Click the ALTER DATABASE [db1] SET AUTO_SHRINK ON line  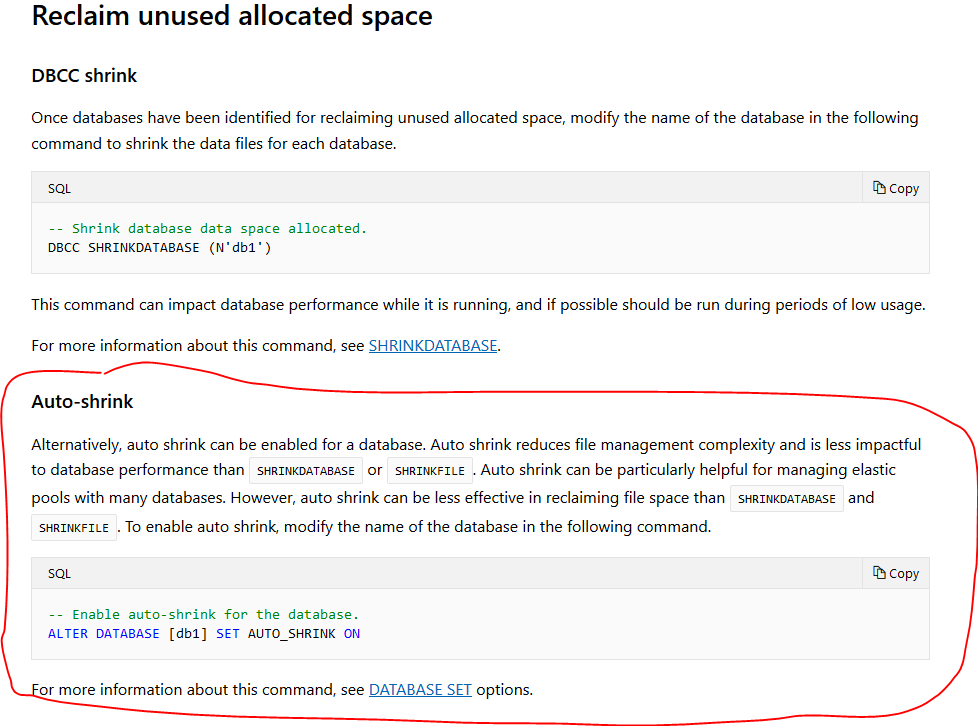click(204, 634)
